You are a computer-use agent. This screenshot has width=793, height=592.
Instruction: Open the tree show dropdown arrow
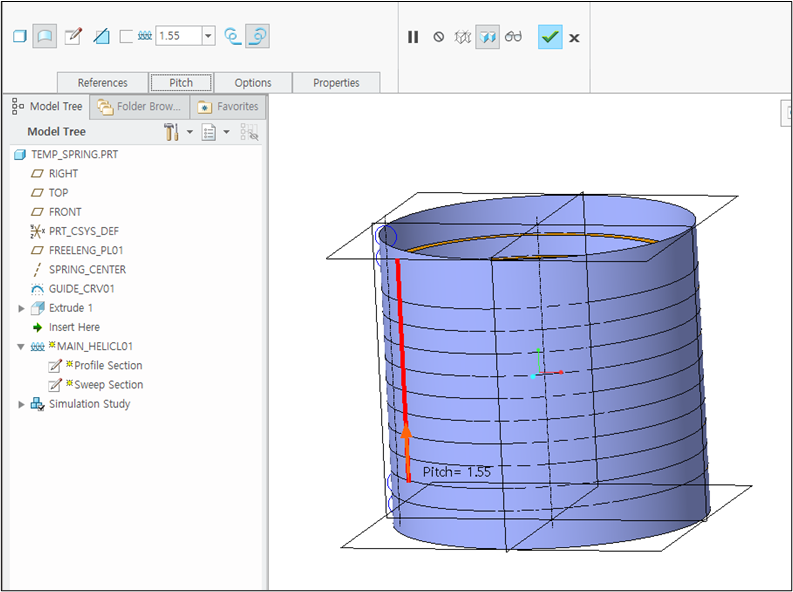tap(227, 132)
